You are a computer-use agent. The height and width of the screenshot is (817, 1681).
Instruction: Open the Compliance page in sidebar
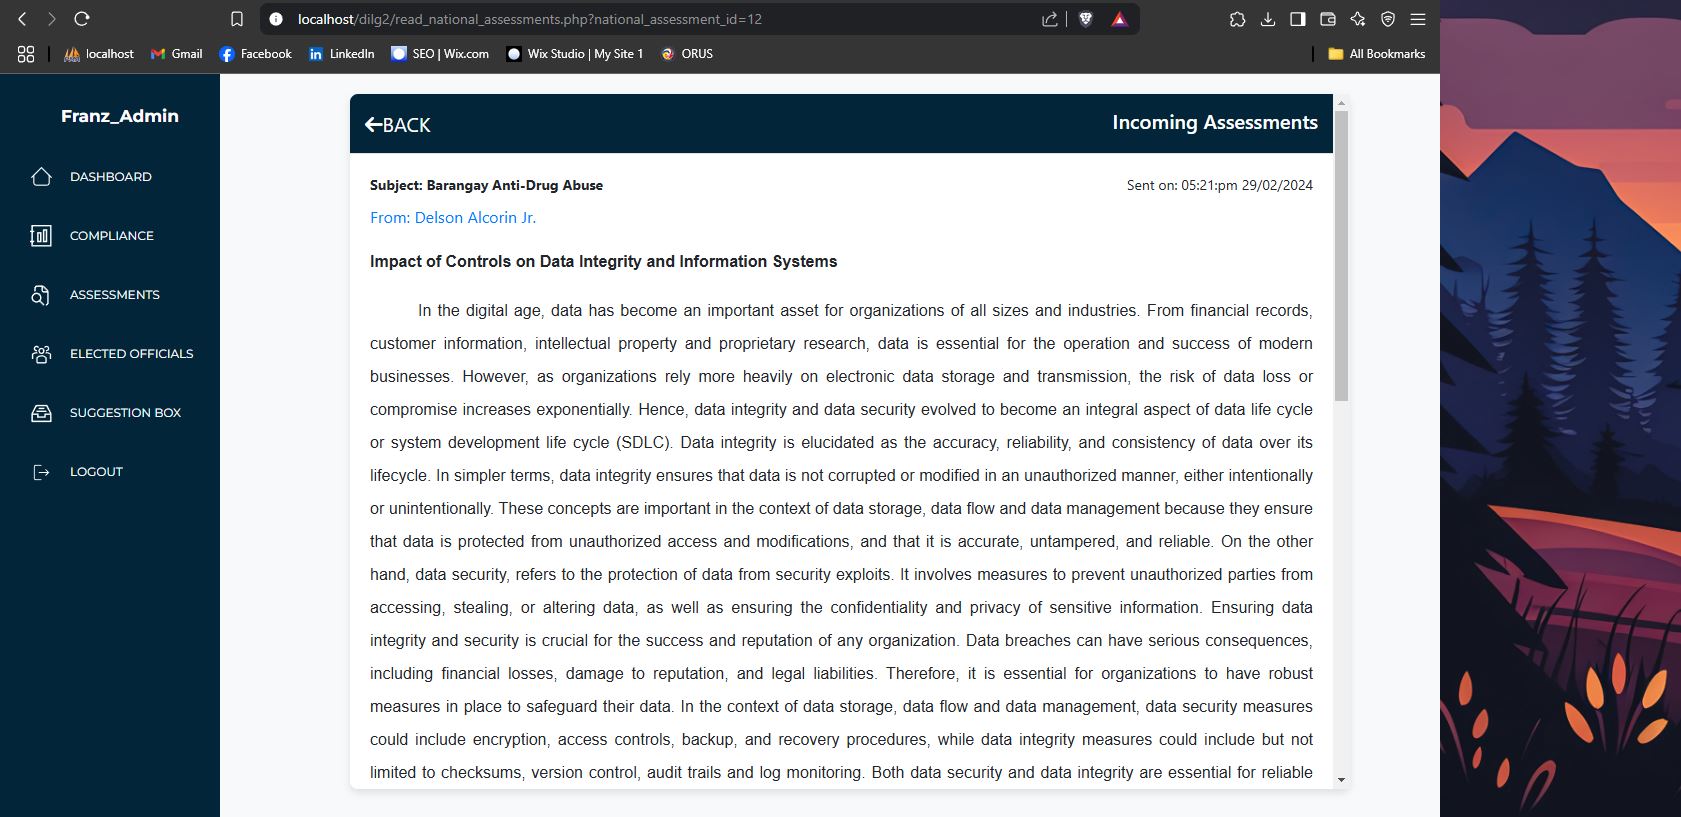pyautogui.click(x=111, y=236)
